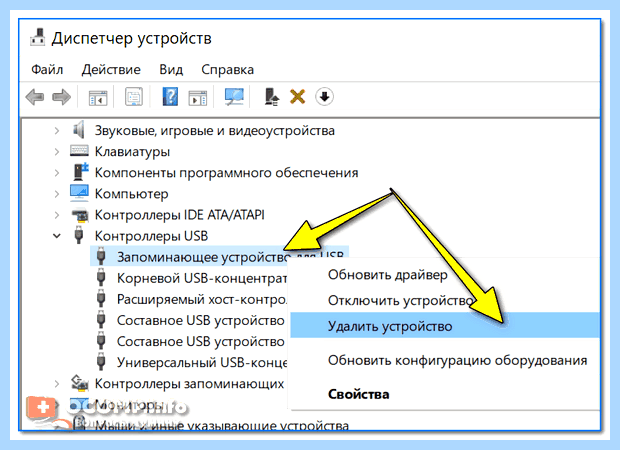Click Scan for hardware changes monitor icon
Screen dimensions: 620x450
coord(234,96)
